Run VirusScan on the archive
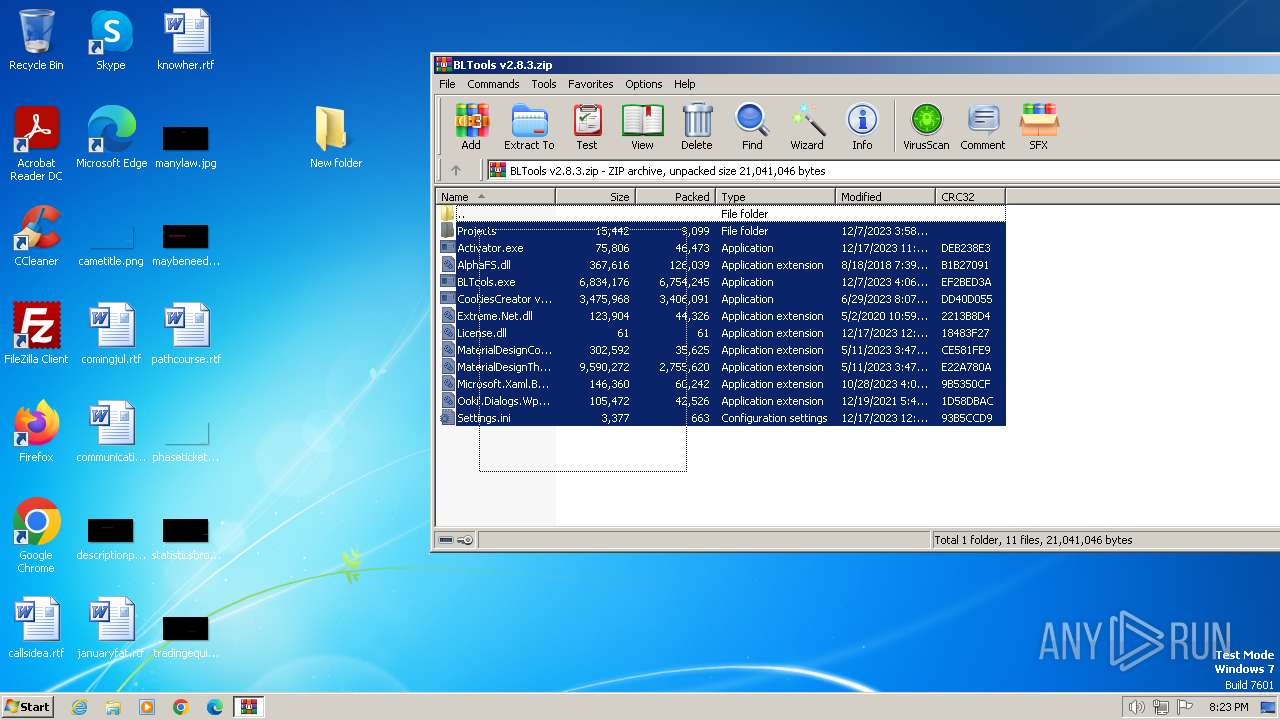 (x=926, y=127)
